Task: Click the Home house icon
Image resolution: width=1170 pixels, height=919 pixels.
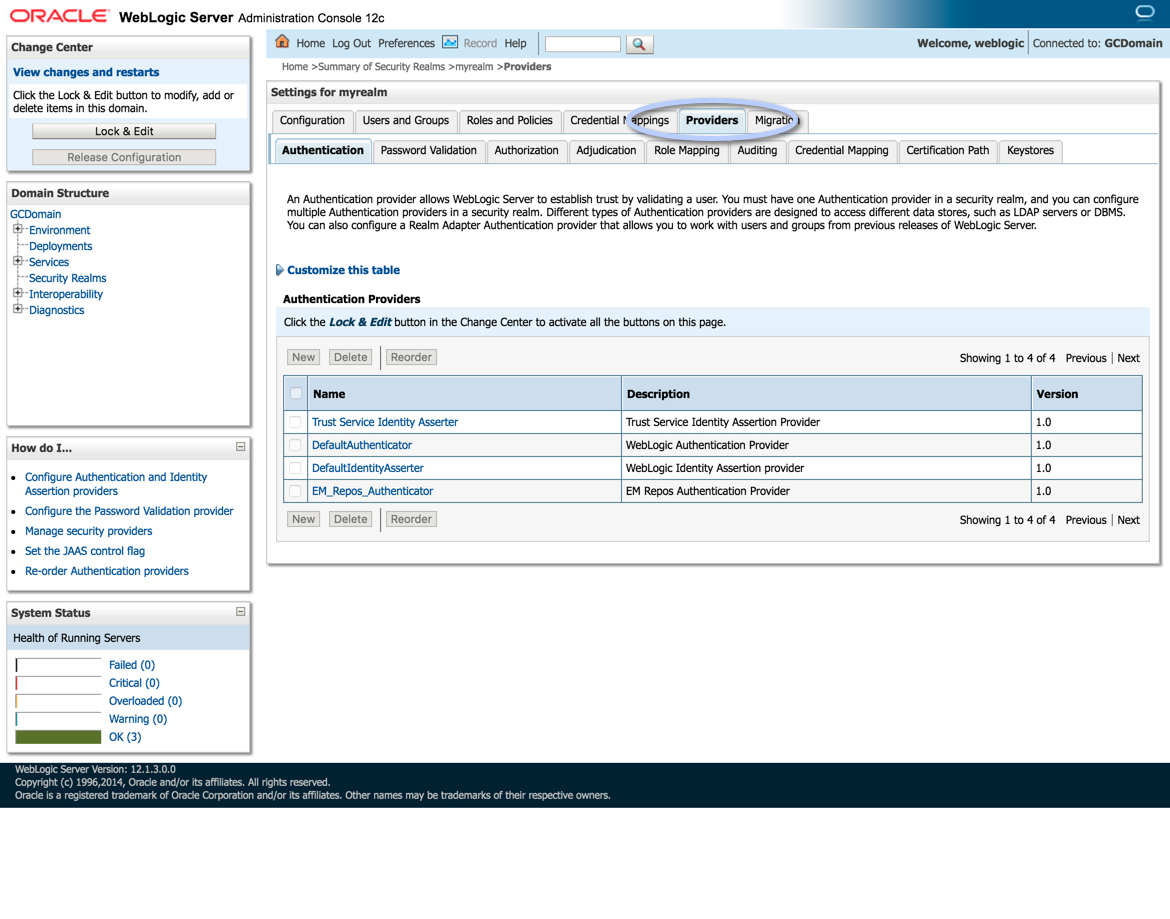Action: [282, 42]
